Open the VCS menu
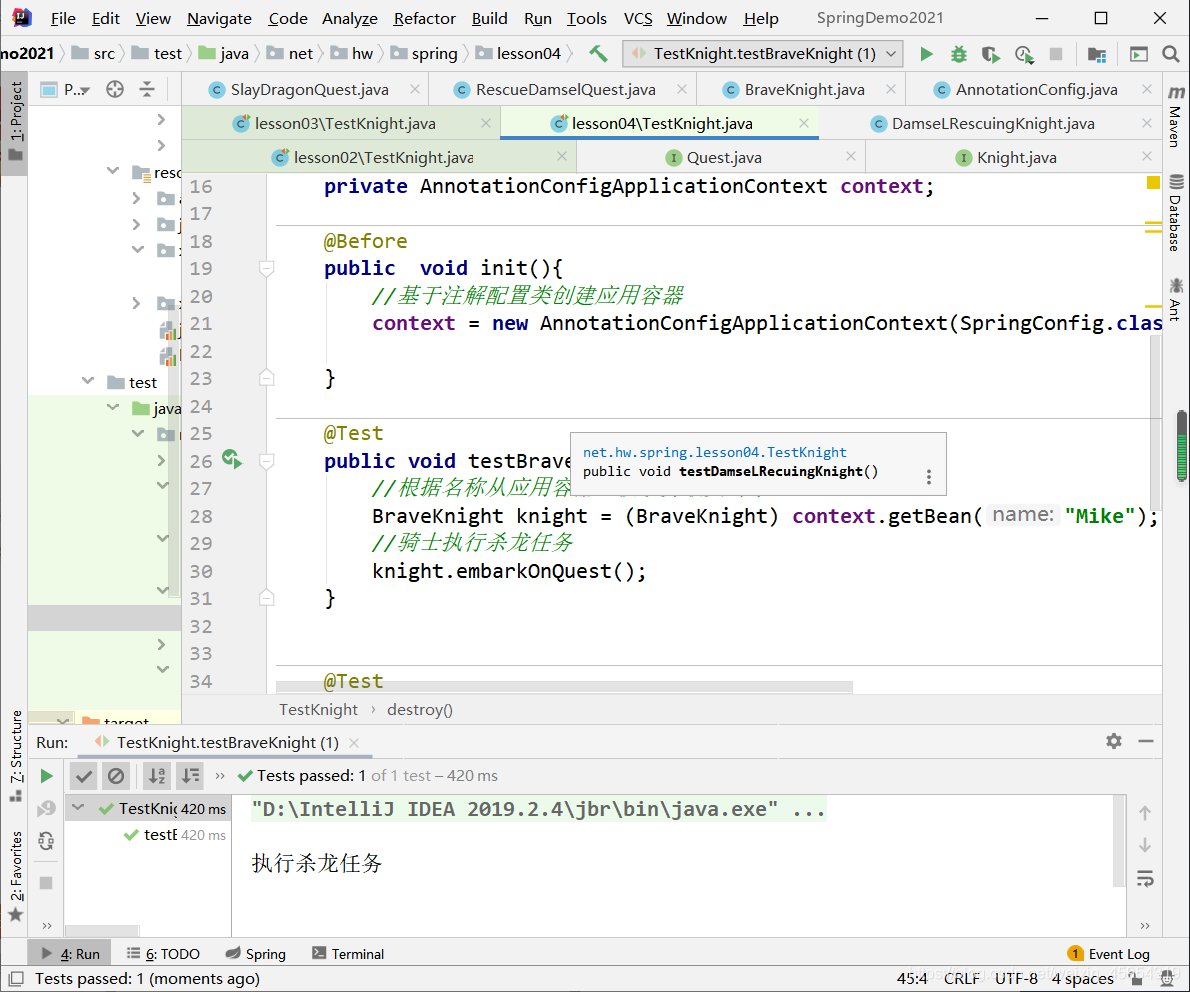This screenshot has height=992, width=1190. (638, 18)
